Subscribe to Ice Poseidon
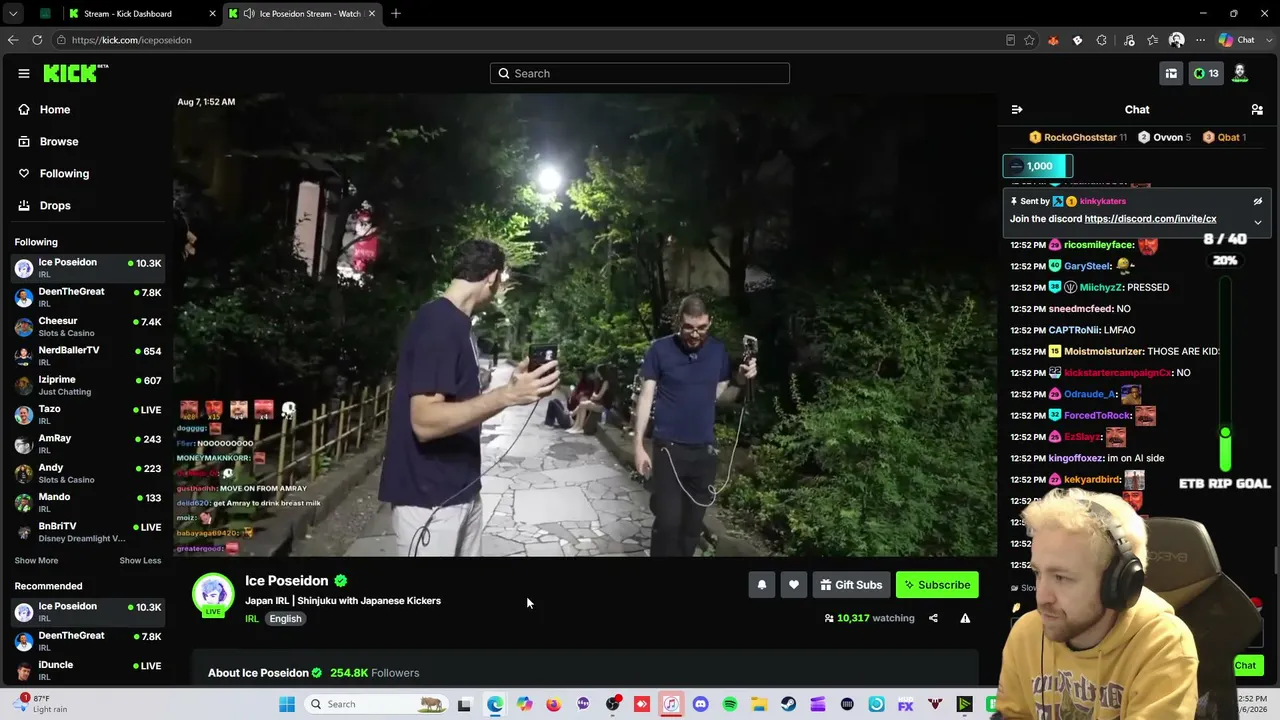This screenshot has width=1280, height=720. pyautogui.click(x=937, y=585)
